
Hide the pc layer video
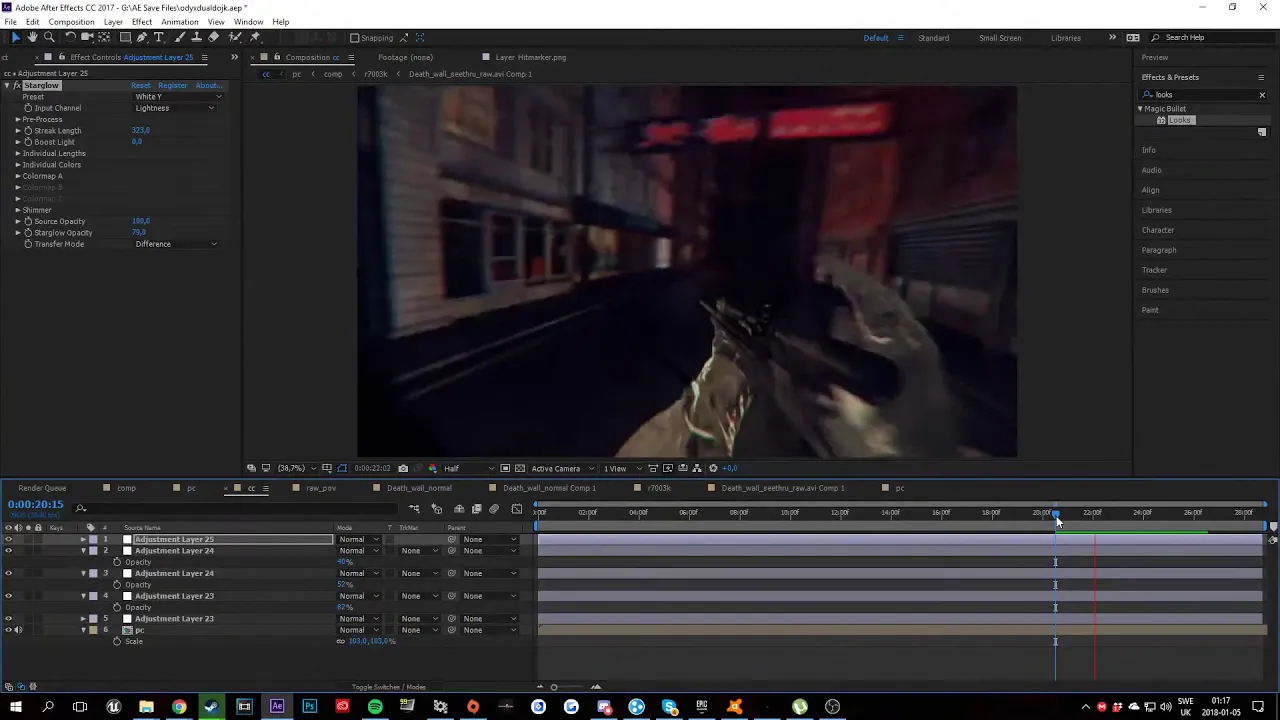pos(8,630)
